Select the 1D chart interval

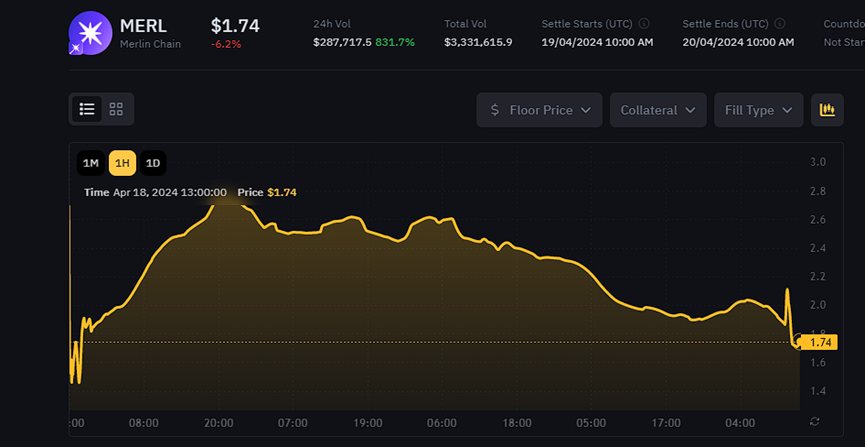coord(153,163)
